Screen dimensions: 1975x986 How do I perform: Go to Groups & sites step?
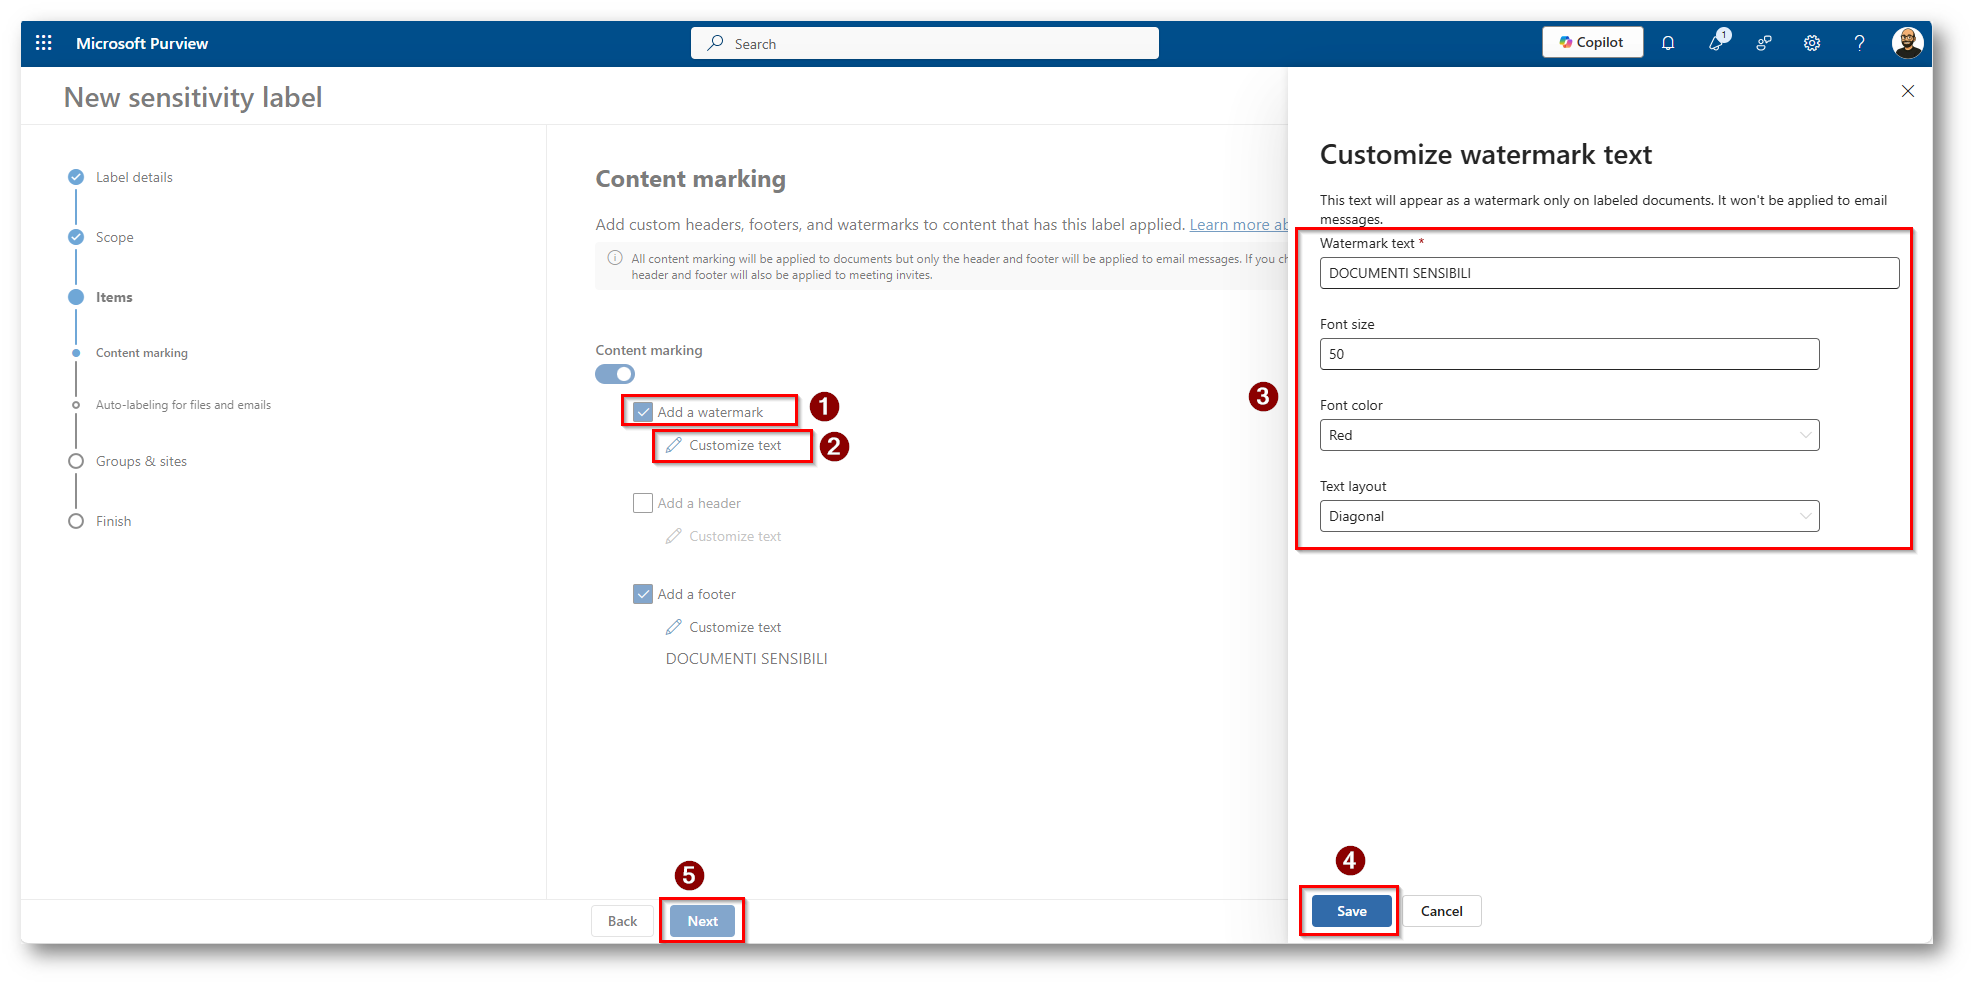click(x=141, y=461)
